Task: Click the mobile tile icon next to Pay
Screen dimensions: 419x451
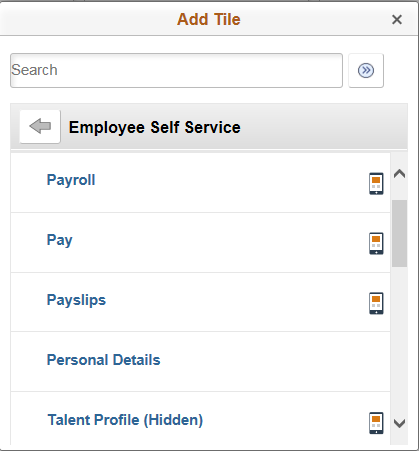Action: [376, 243]
